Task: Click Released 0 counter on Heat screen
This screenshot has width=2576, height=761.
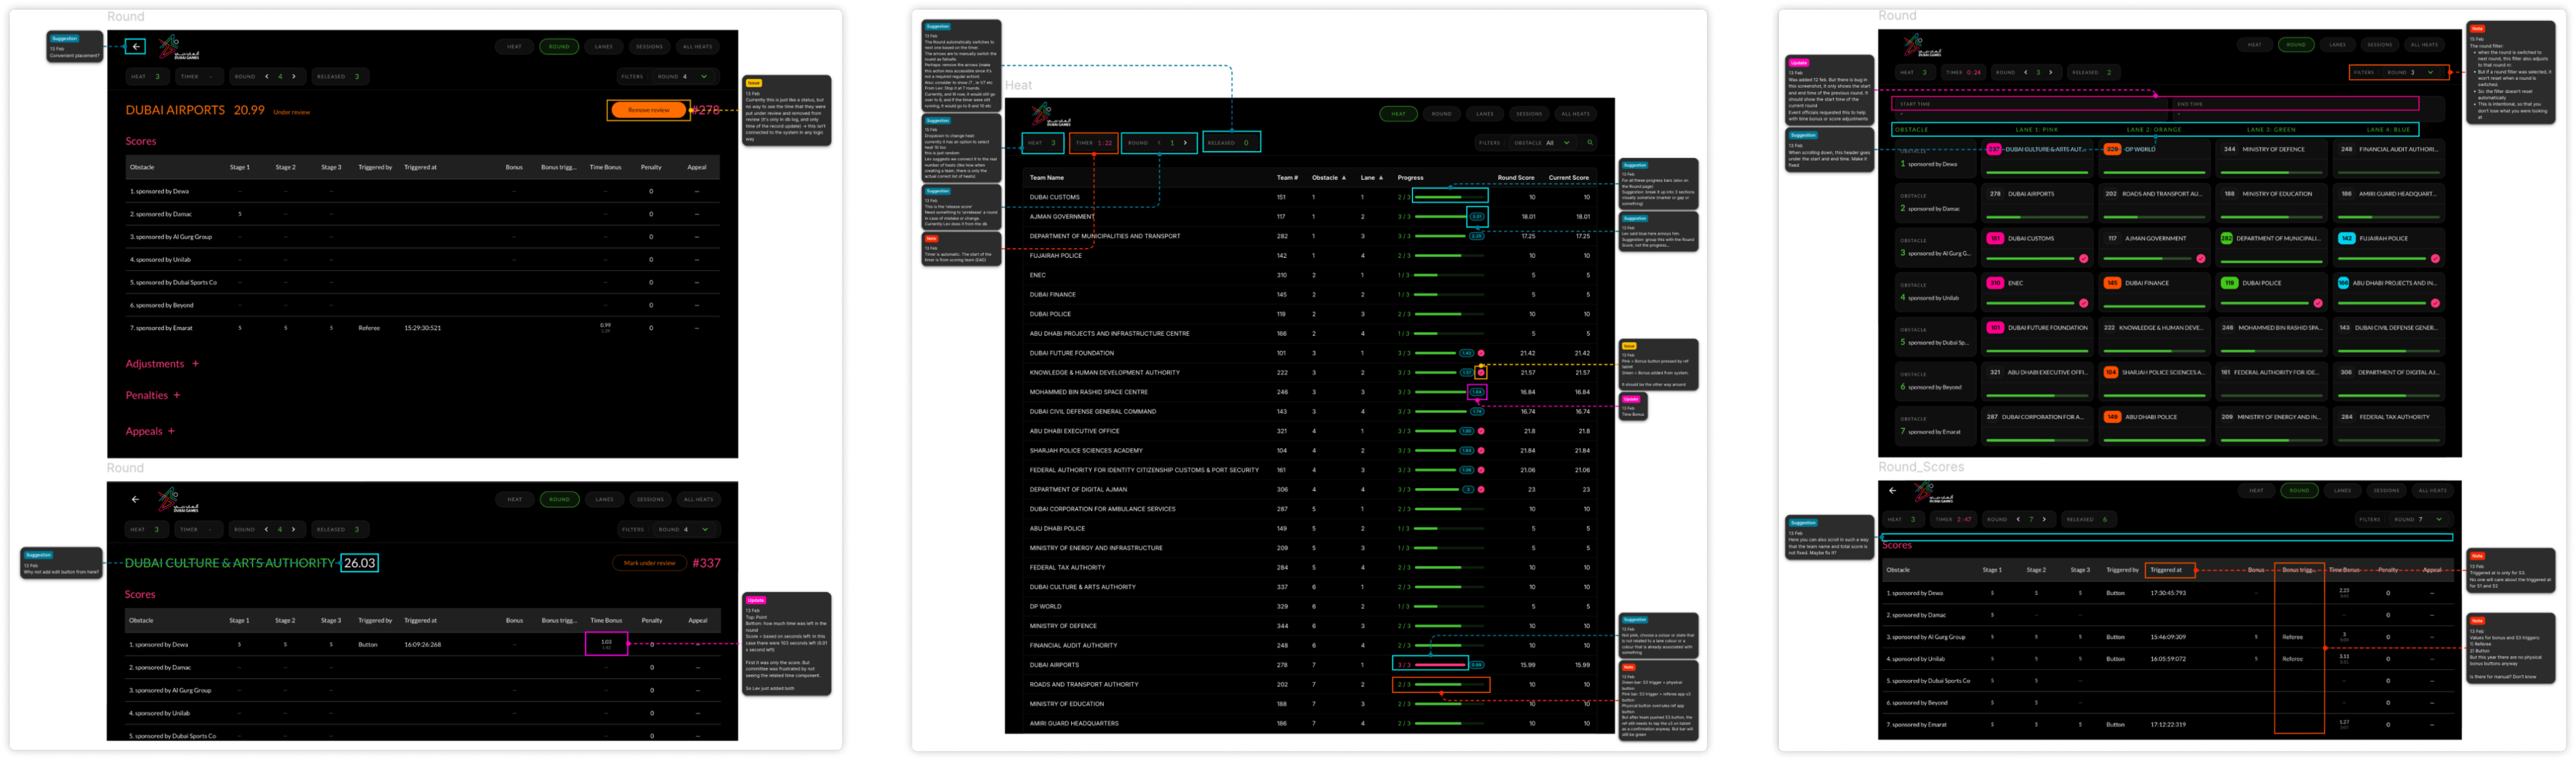Action: tap(1231, 142)
